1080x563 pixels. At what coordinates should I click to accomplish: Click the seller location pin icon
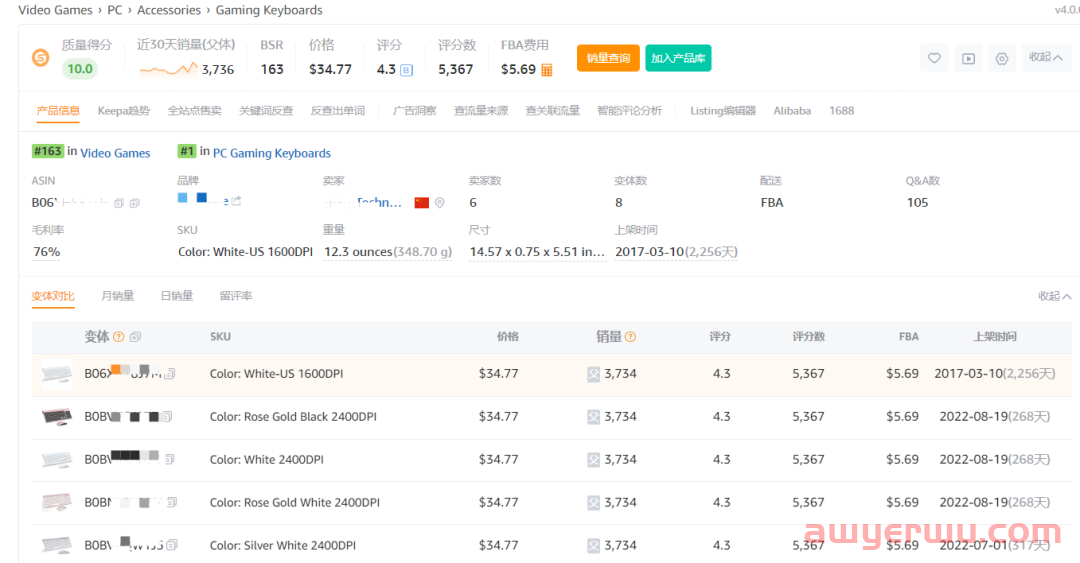[439, 203]
